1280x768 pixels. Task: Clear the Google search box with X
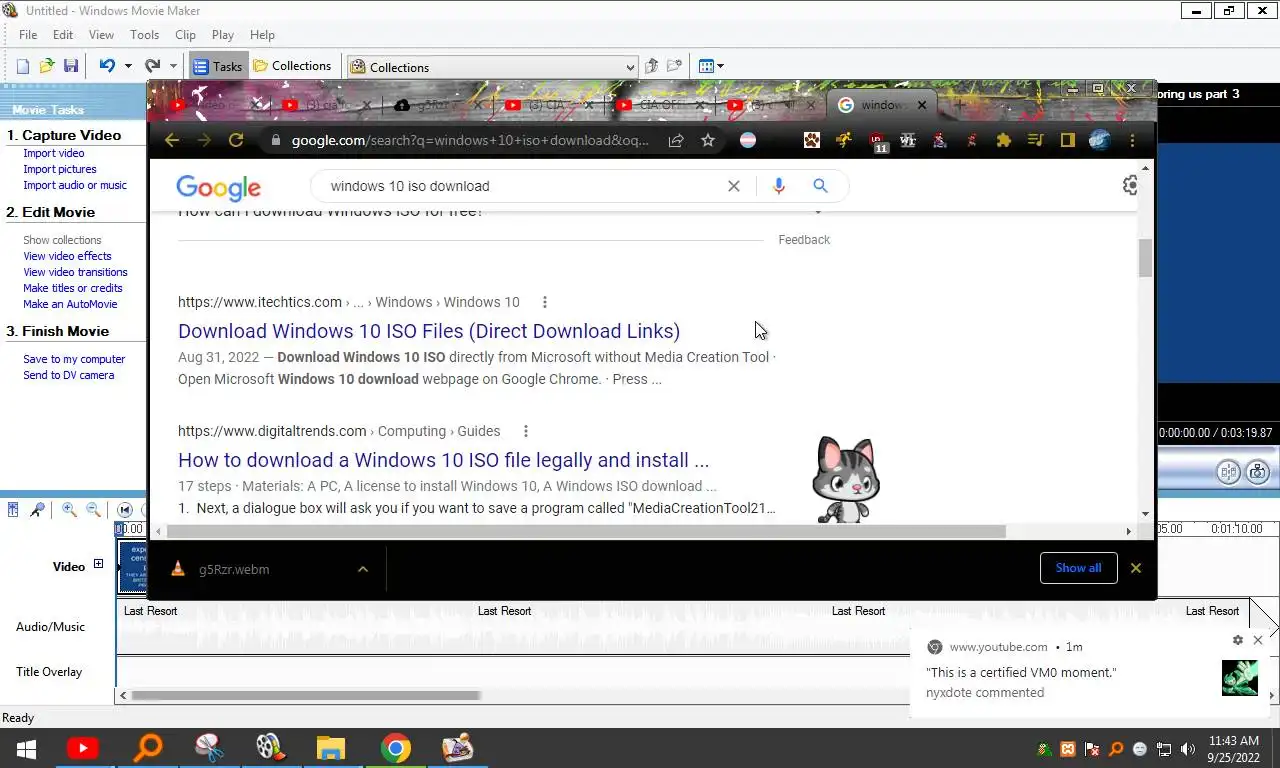click(734, 186)
